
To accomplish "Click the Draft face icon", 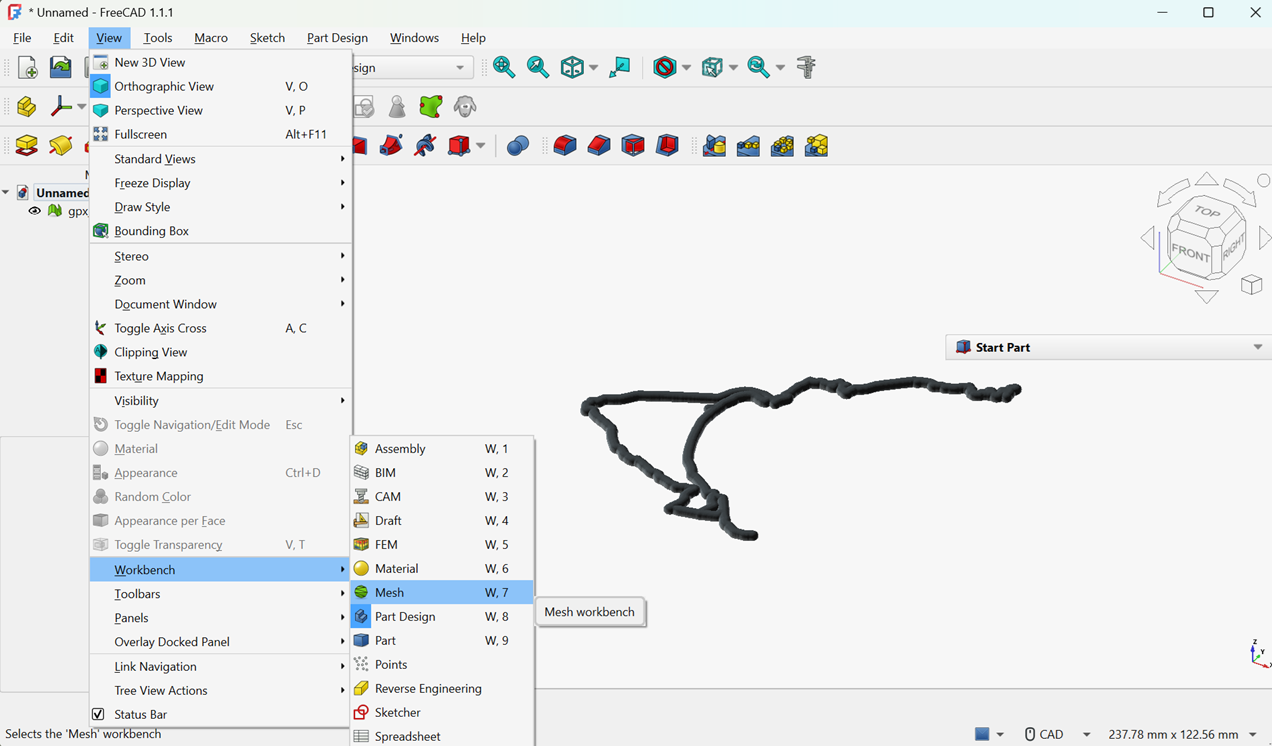I will pos(633,146).
